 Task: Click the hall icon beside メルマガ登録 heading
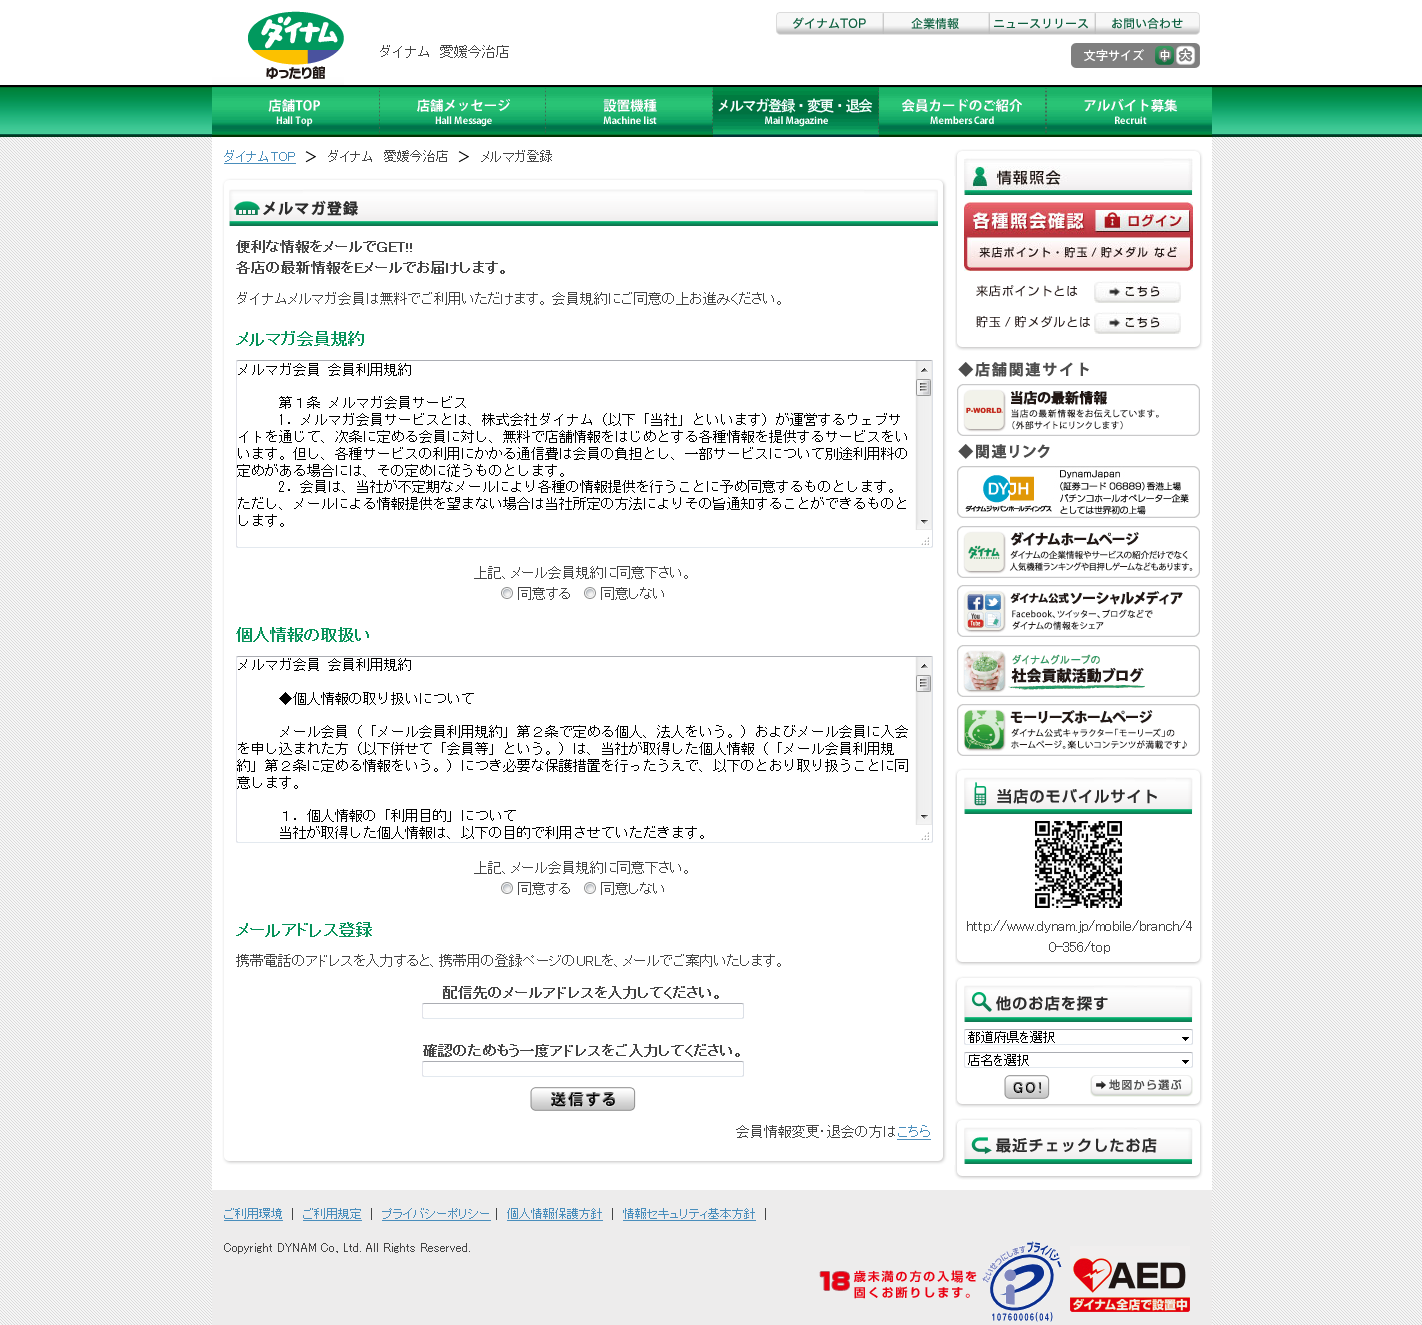pos(246,208)
